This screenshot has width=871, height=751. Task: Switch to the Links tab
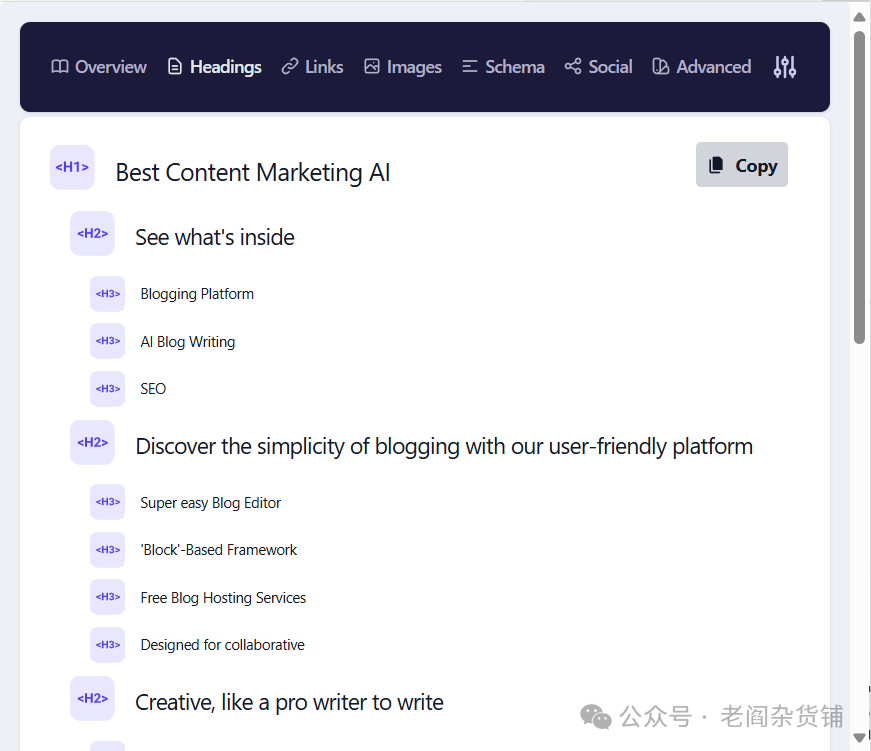[x=312, y=67]
